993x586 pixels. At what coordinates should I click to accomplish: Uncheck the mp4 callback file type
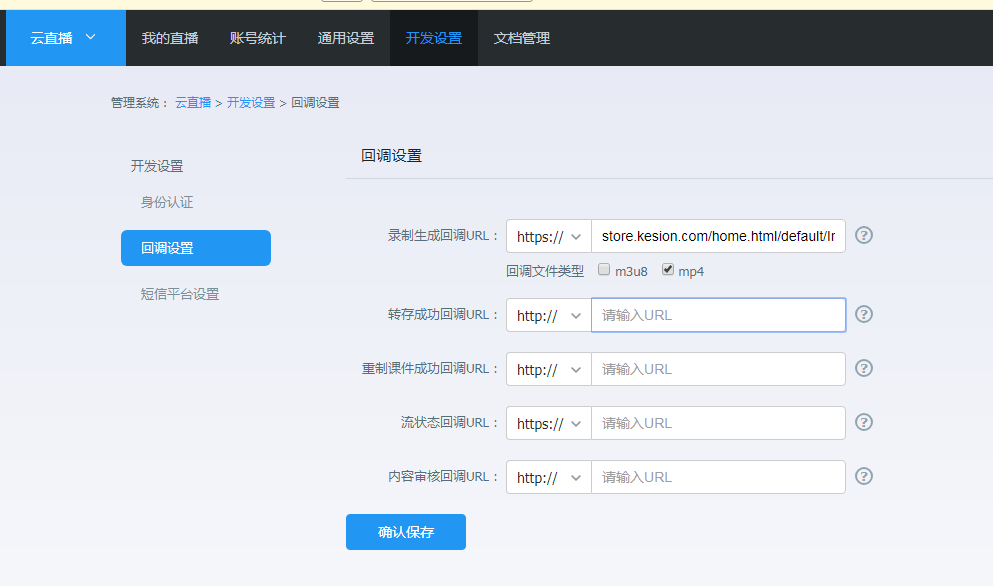tap(669, 269)
